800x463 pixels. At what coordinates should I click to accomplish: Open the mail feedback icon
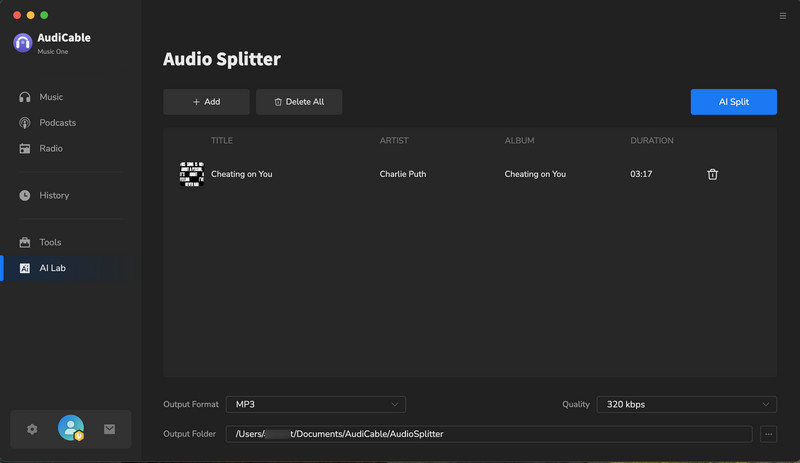109,429
